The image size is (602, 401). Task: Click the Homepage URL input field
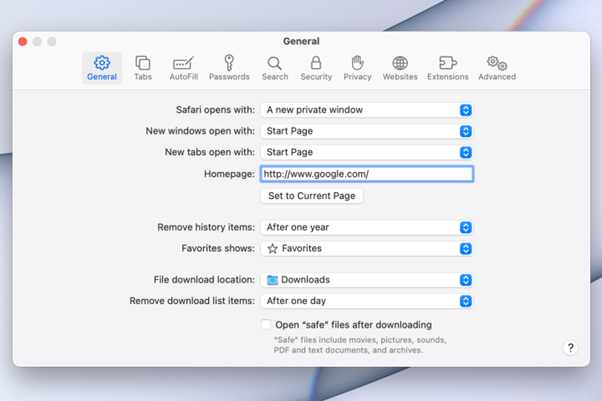tap(367, 174)
